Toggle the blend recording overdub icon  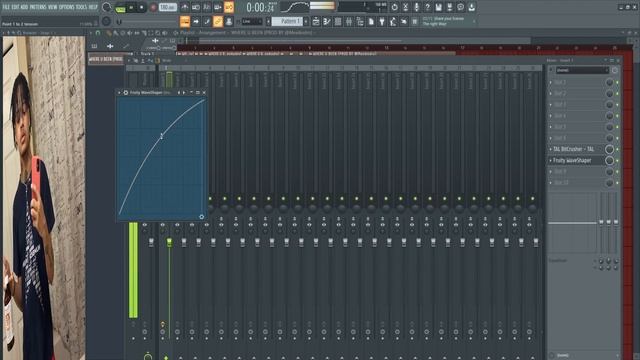point(218,7)
